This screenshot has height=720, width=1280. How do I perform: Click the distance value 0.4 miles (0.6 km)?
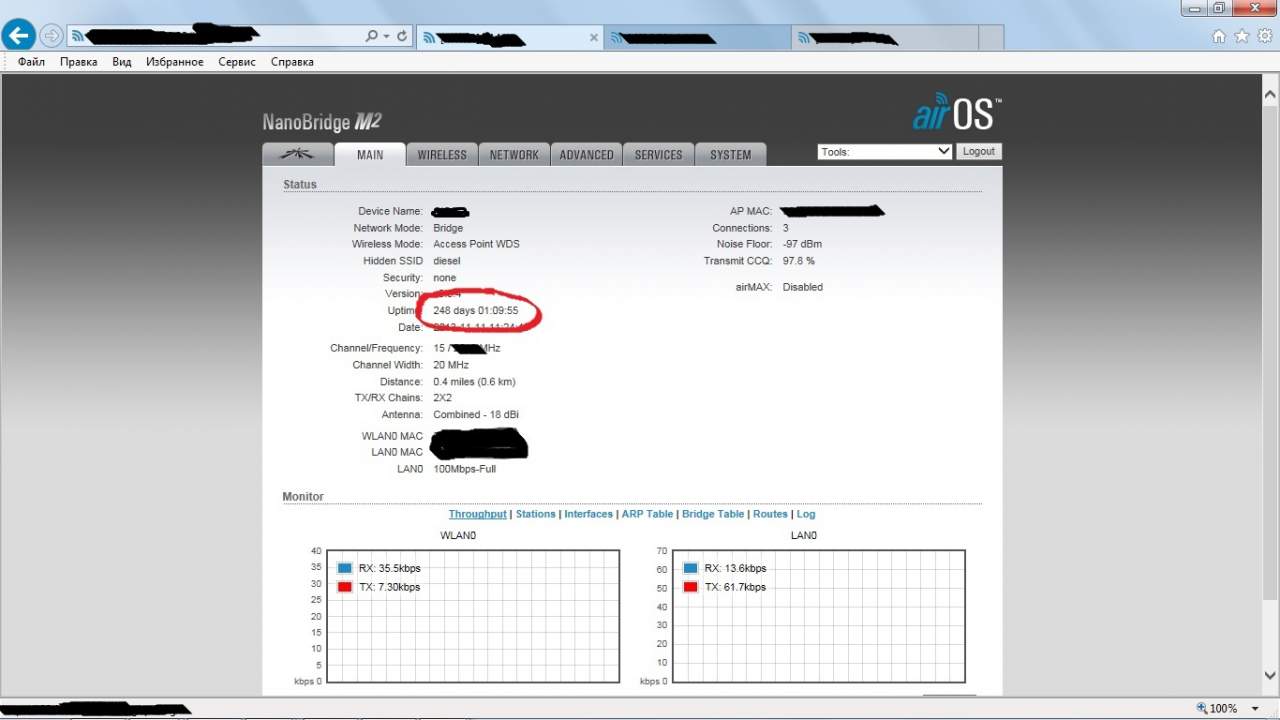474,382
